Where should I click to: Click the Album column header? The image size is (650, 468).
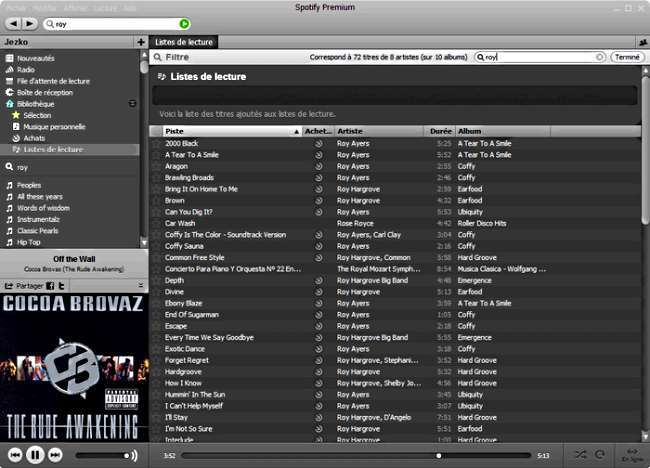point(503,131)
